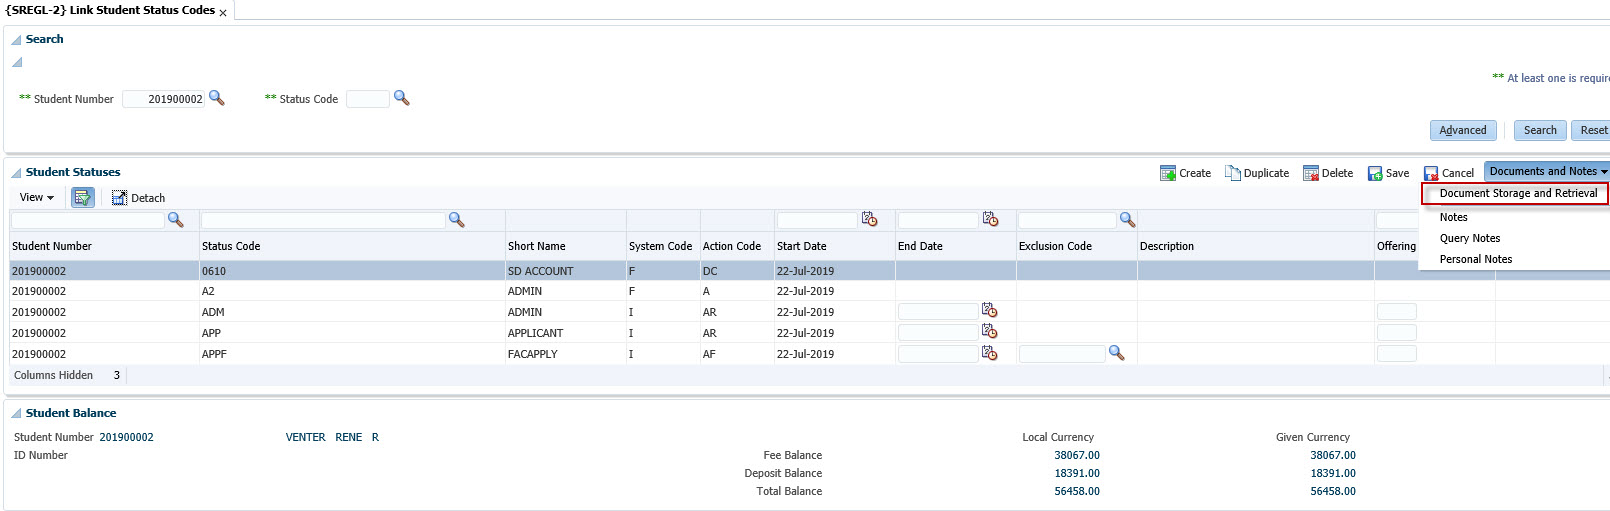
Task: Expand the Documents and Notes dropdown
Action: [x=1547, y=171]
